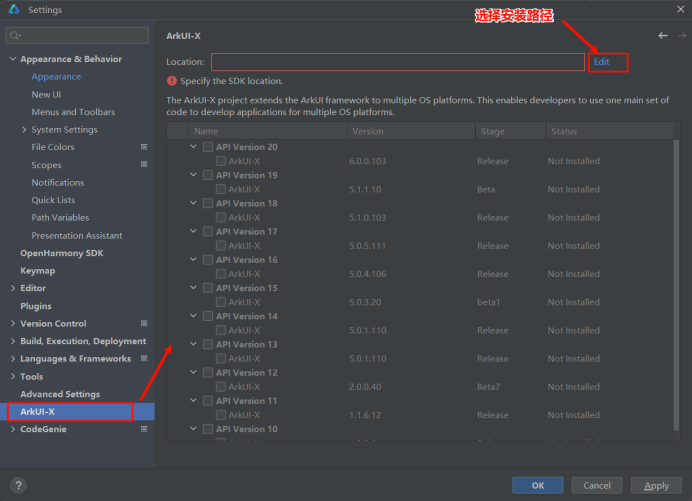Open Advanced Settings page
Image resolution: width=692 pixels, height=501 pixels.
[x=60, y=394]
